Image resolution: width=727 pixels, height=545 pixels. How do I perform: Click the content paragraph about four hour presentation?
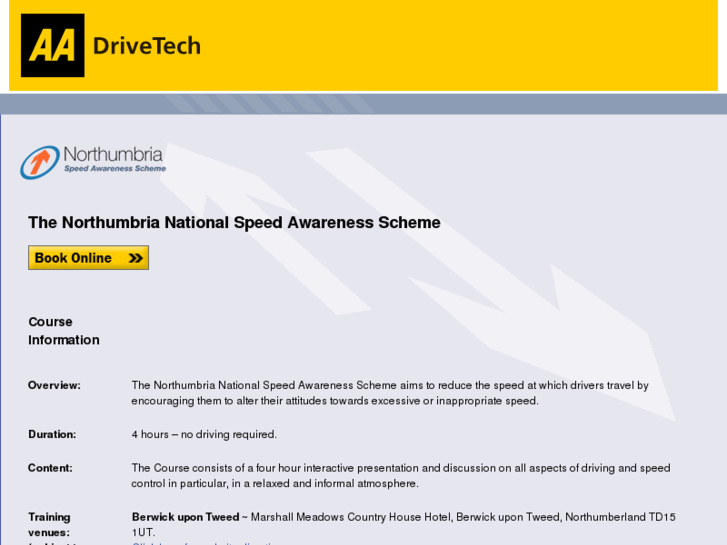click(x=401, y=475)
